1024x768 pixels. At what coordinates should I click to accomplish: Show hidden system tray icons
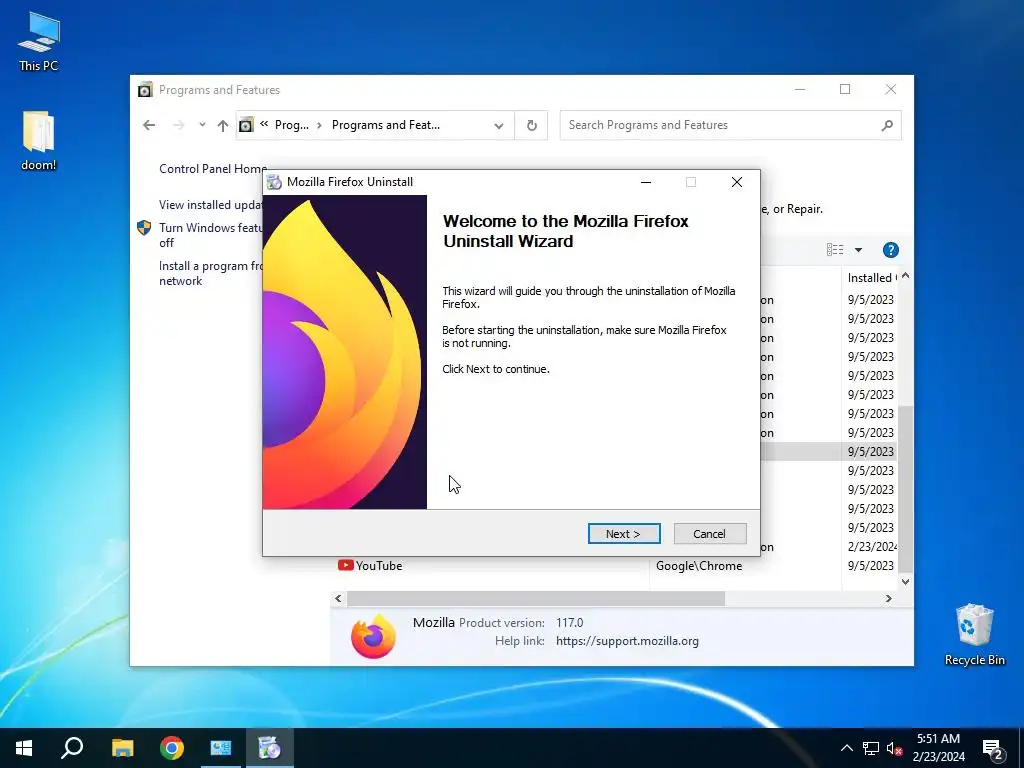point(846,748)
